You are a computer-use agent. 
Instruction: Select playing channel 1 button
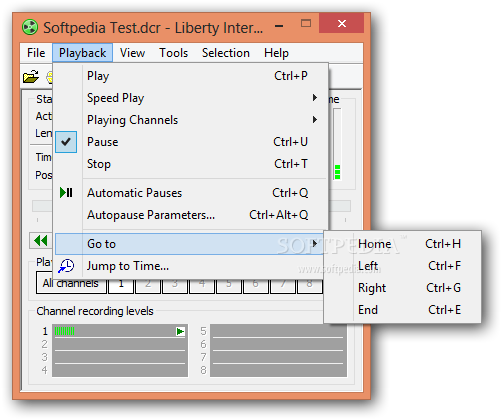point(121,284)
